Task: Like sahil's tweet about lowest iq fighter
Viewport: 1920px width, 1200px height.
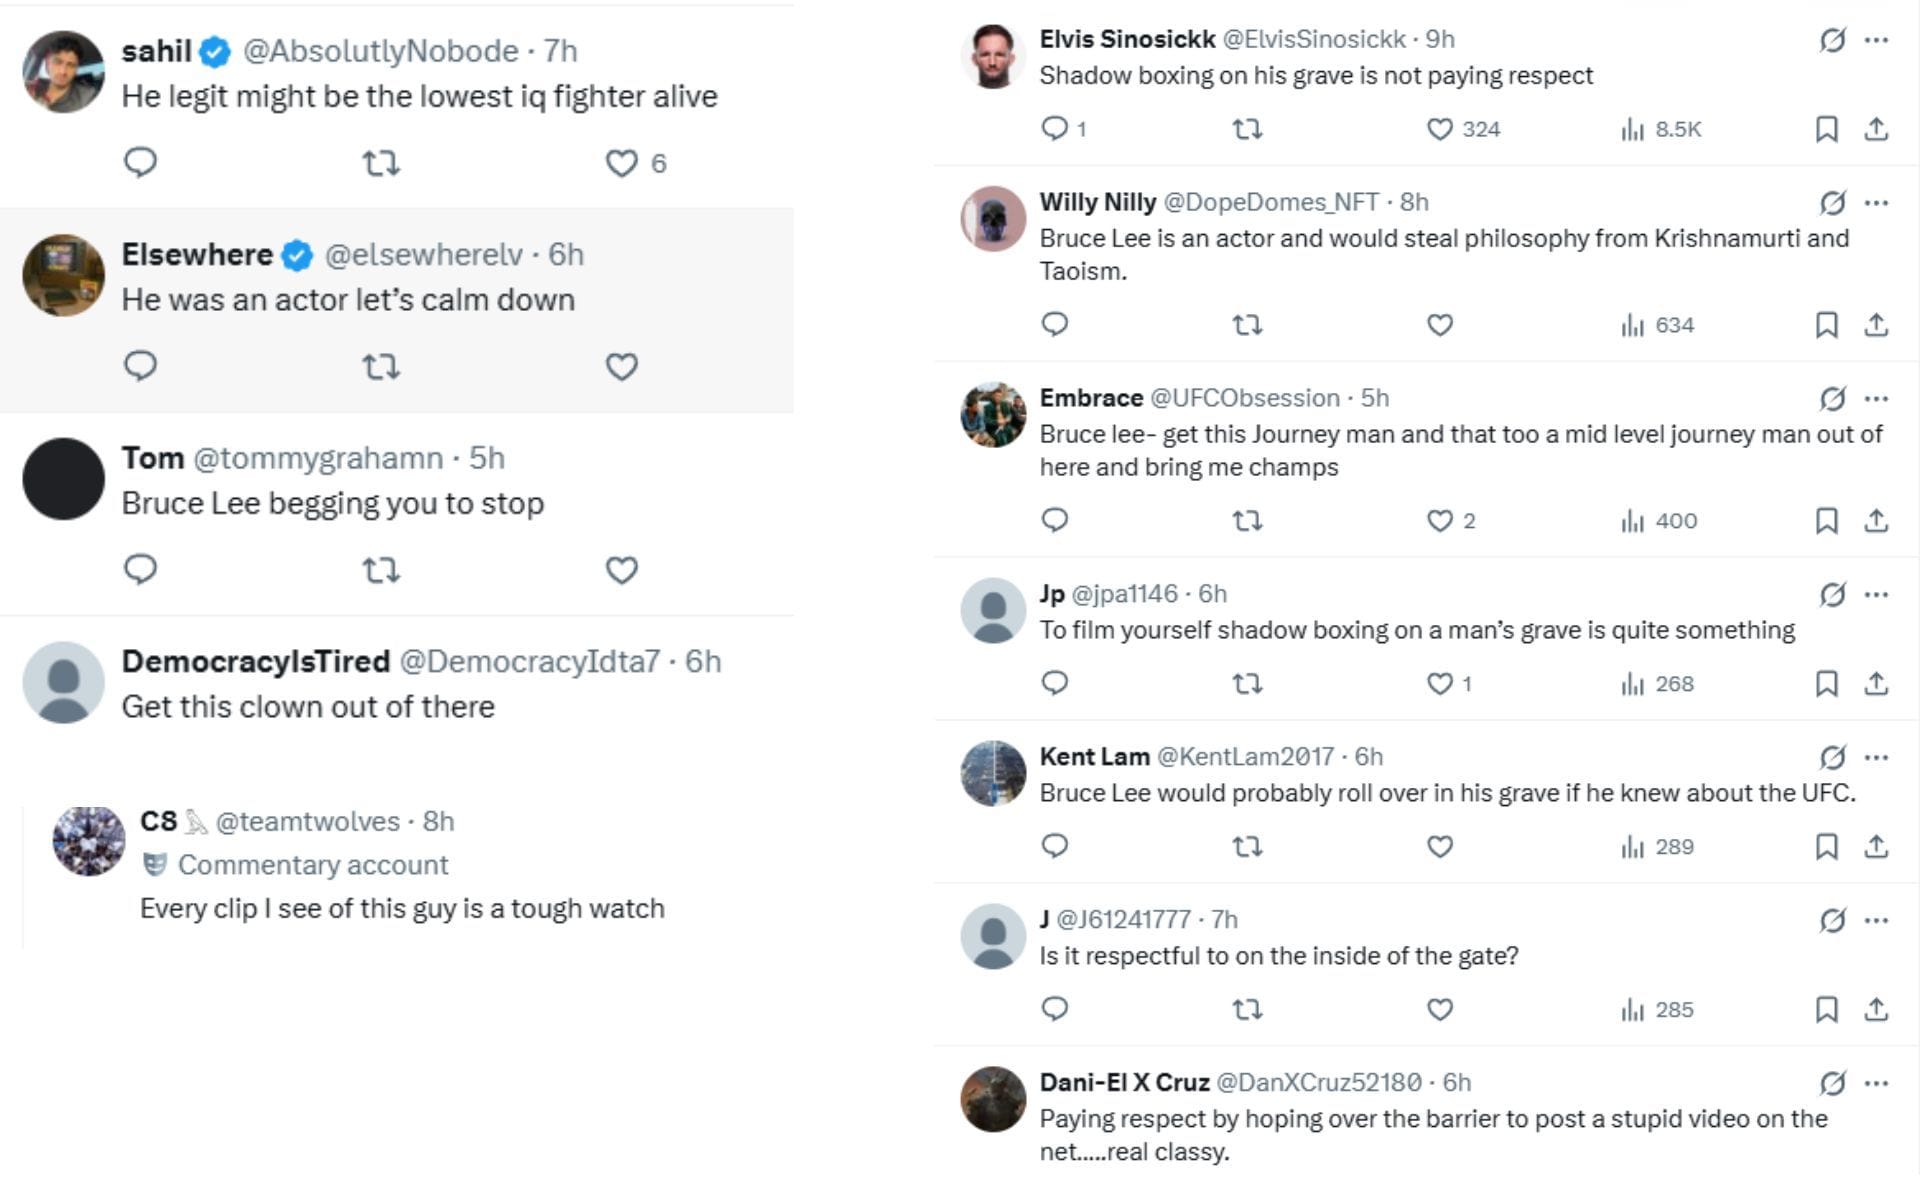Action: pyautogui.click(x=621, y=163)
